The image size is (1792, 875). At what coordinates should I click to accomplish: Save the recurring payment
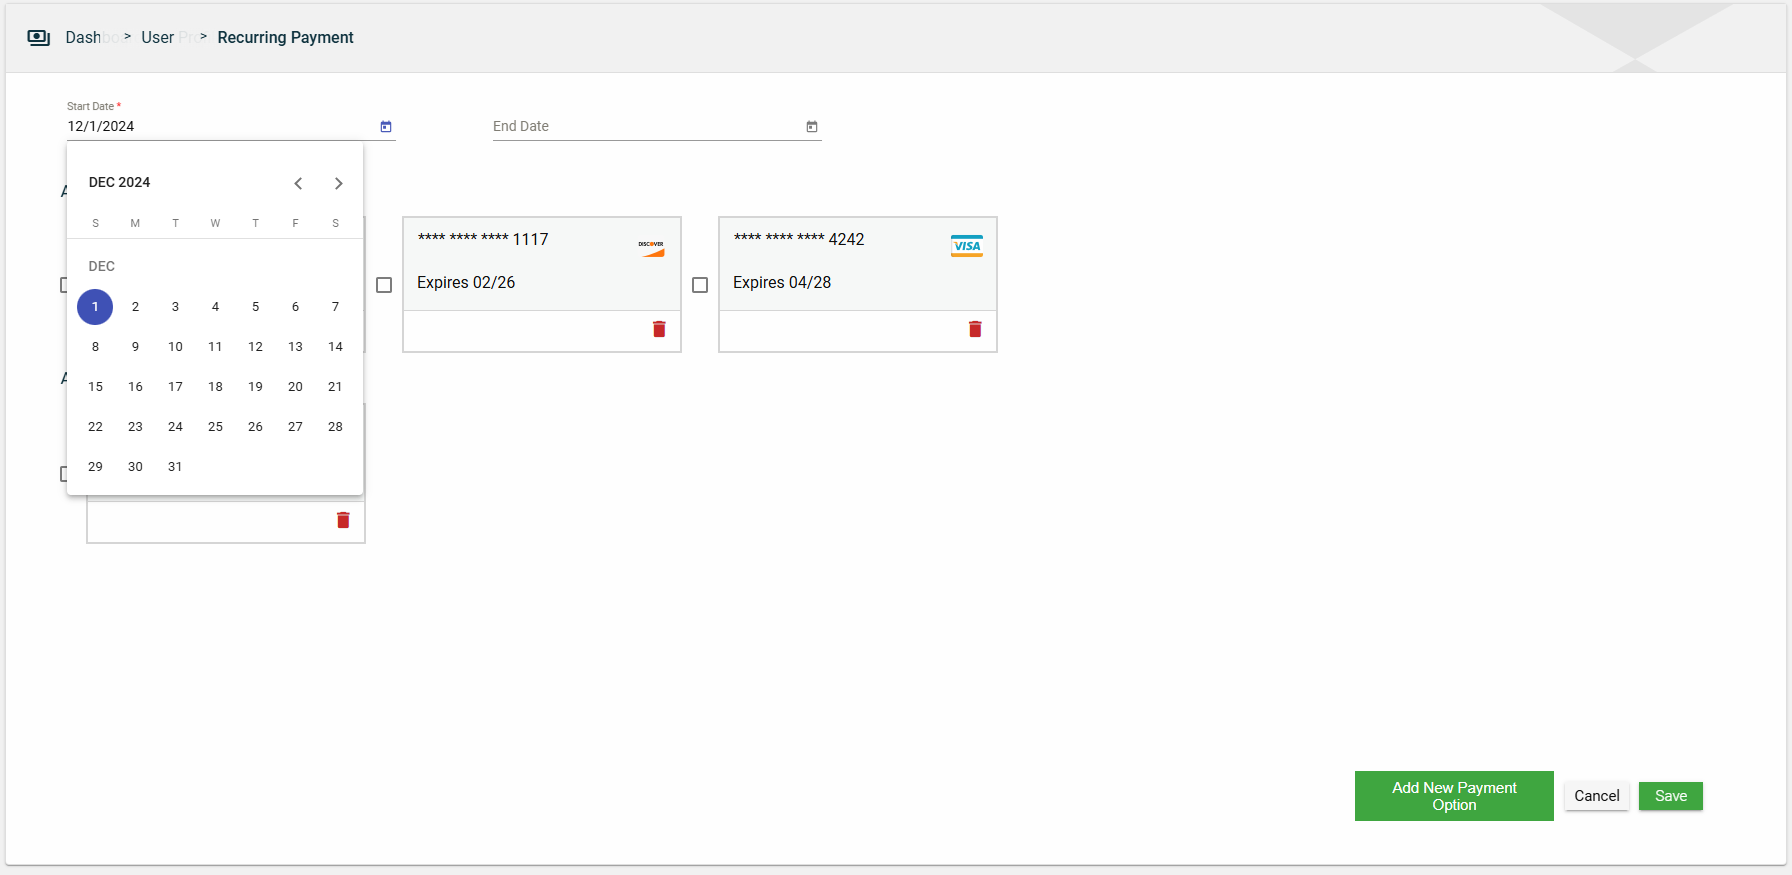click(1670, 796)
